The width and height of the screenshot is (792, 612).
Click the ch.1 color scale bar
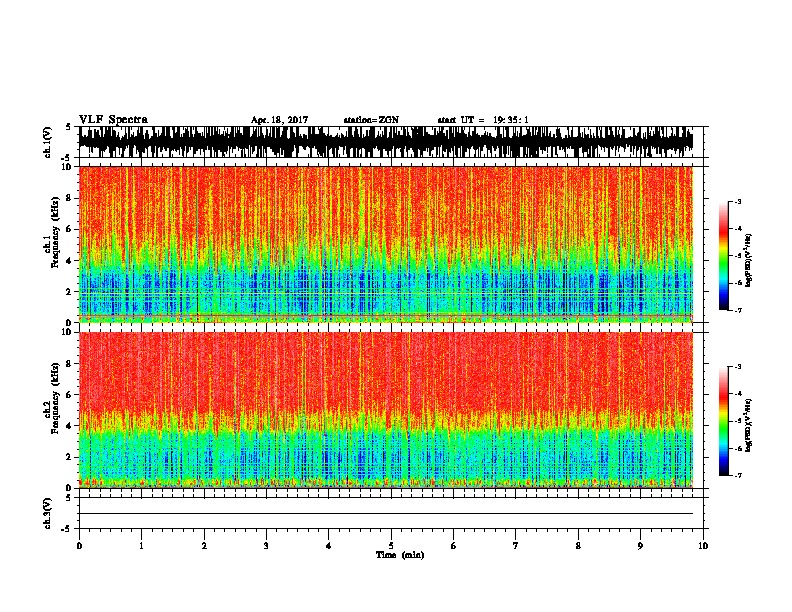[x=724, y=256]
